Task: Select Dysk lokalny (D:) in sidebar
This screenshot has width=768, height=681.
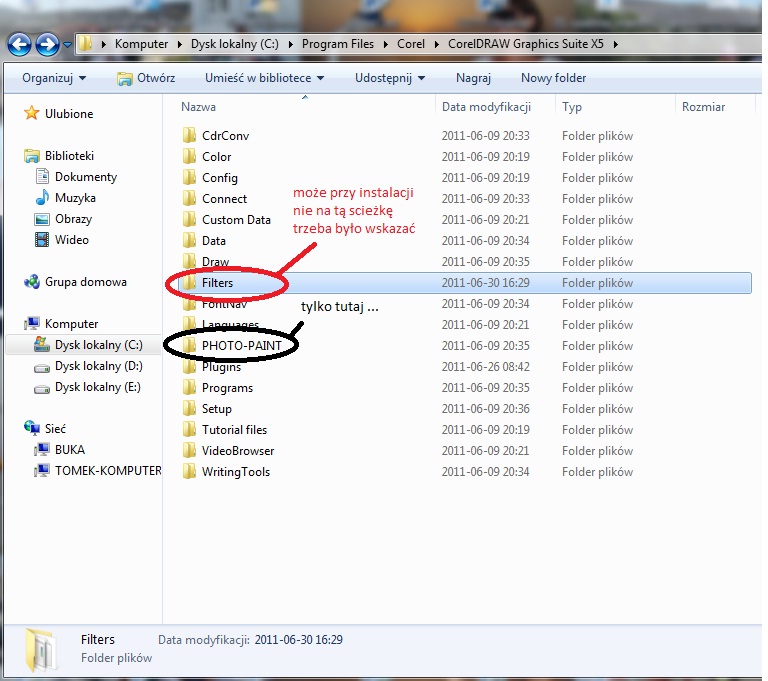Action: tap(98, 366)
